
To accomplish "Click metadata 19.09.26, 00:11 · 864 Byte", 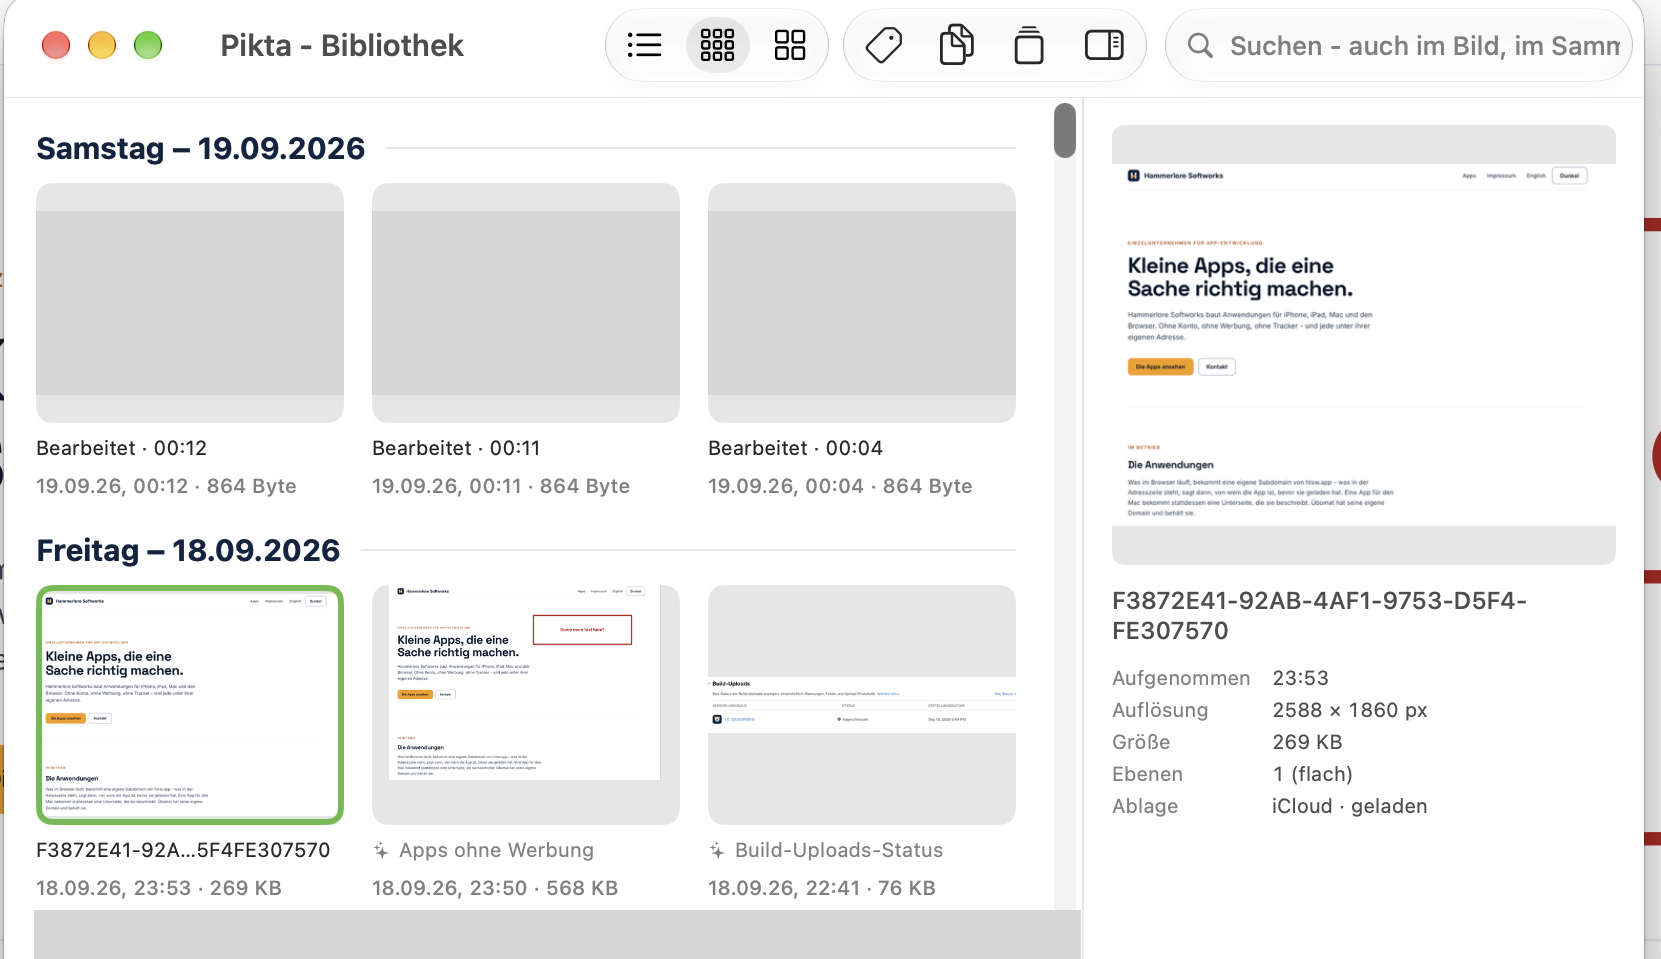I will click(501, 486).
